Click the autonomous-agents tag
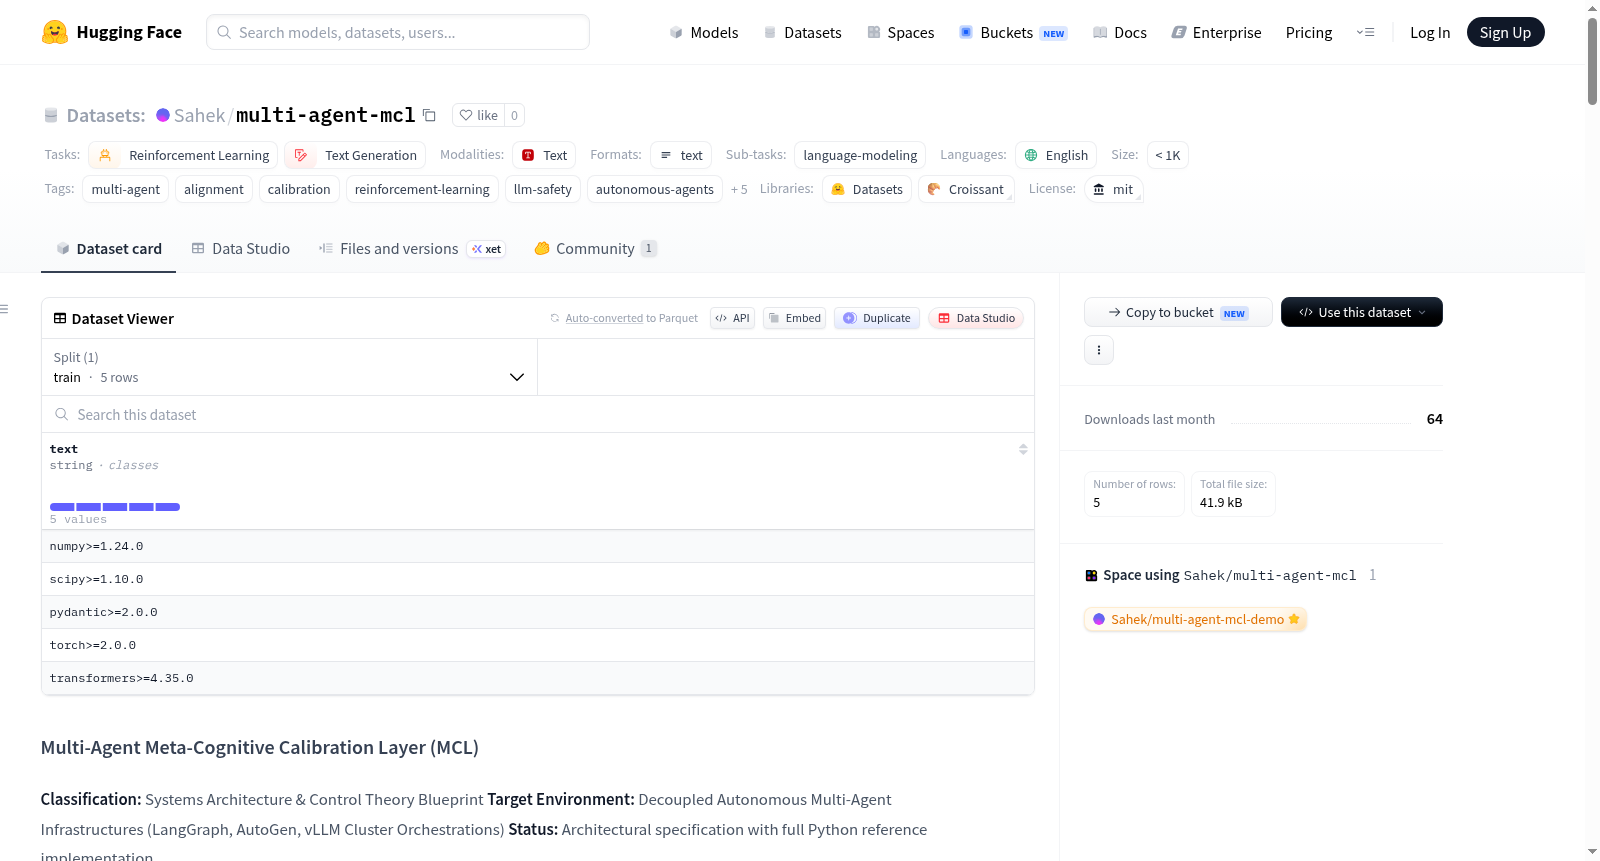1600x861 pixels. (x=655, y=189)
